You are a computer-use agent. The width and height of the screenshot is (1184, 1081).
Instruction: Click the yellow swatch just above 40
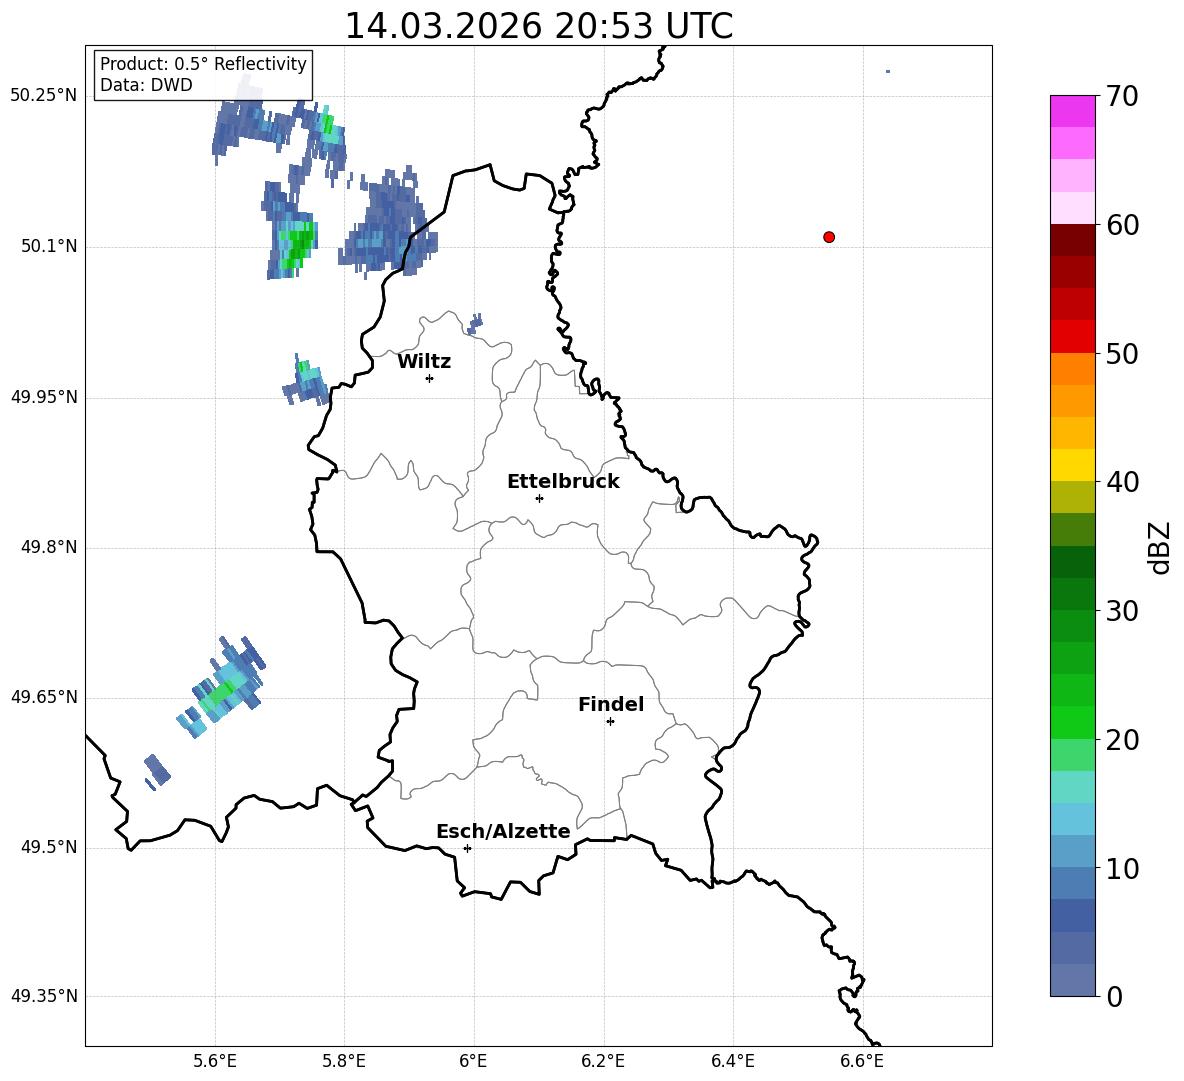1073,465
